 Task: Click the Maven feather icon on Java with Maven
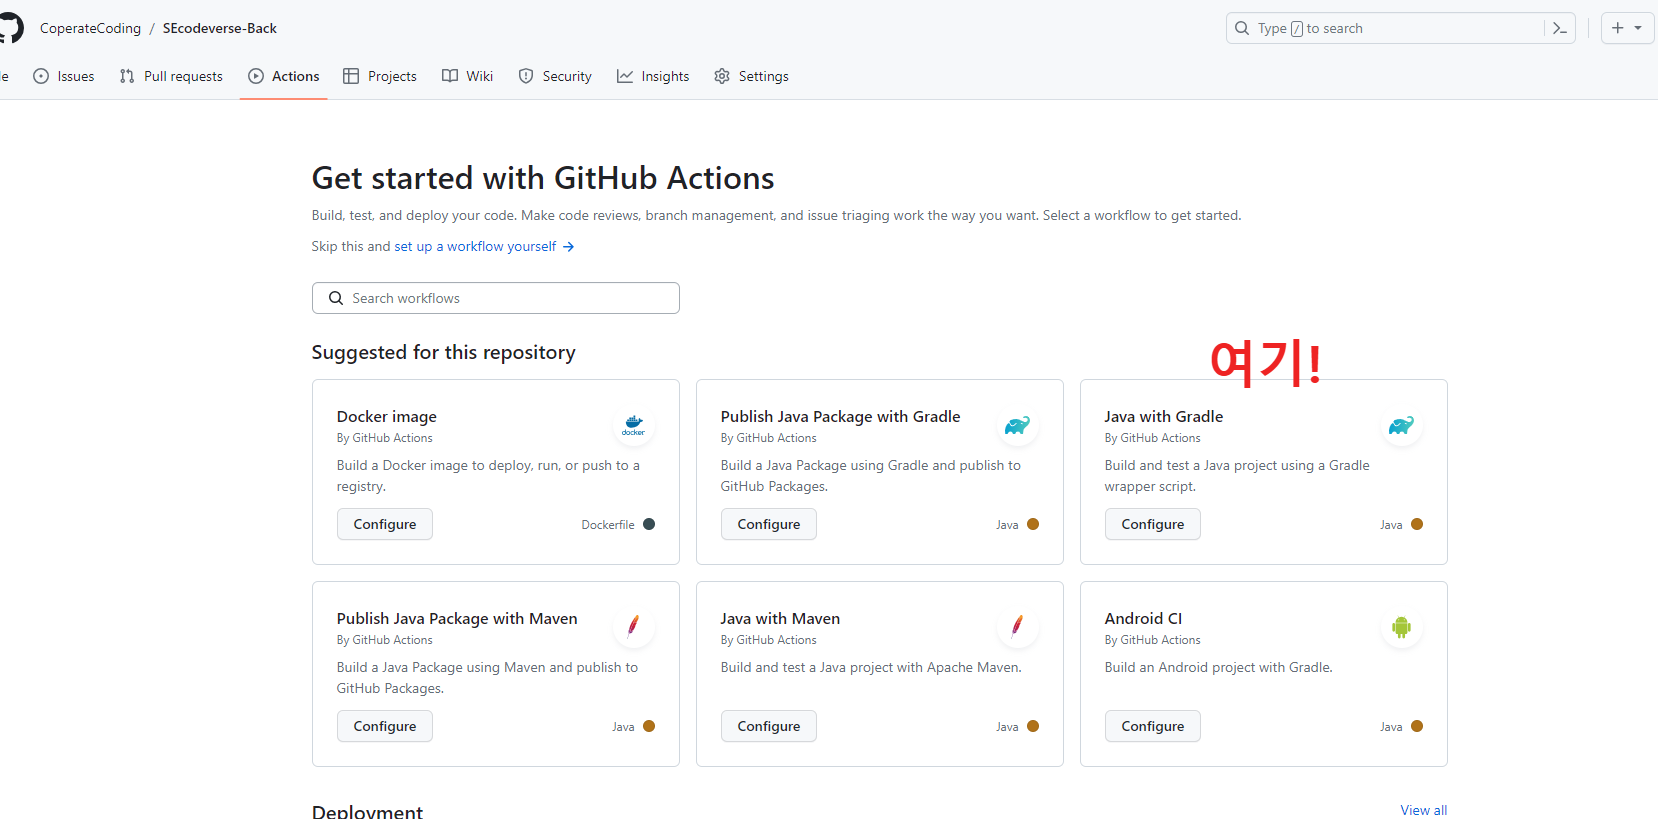coord(1017,627)
